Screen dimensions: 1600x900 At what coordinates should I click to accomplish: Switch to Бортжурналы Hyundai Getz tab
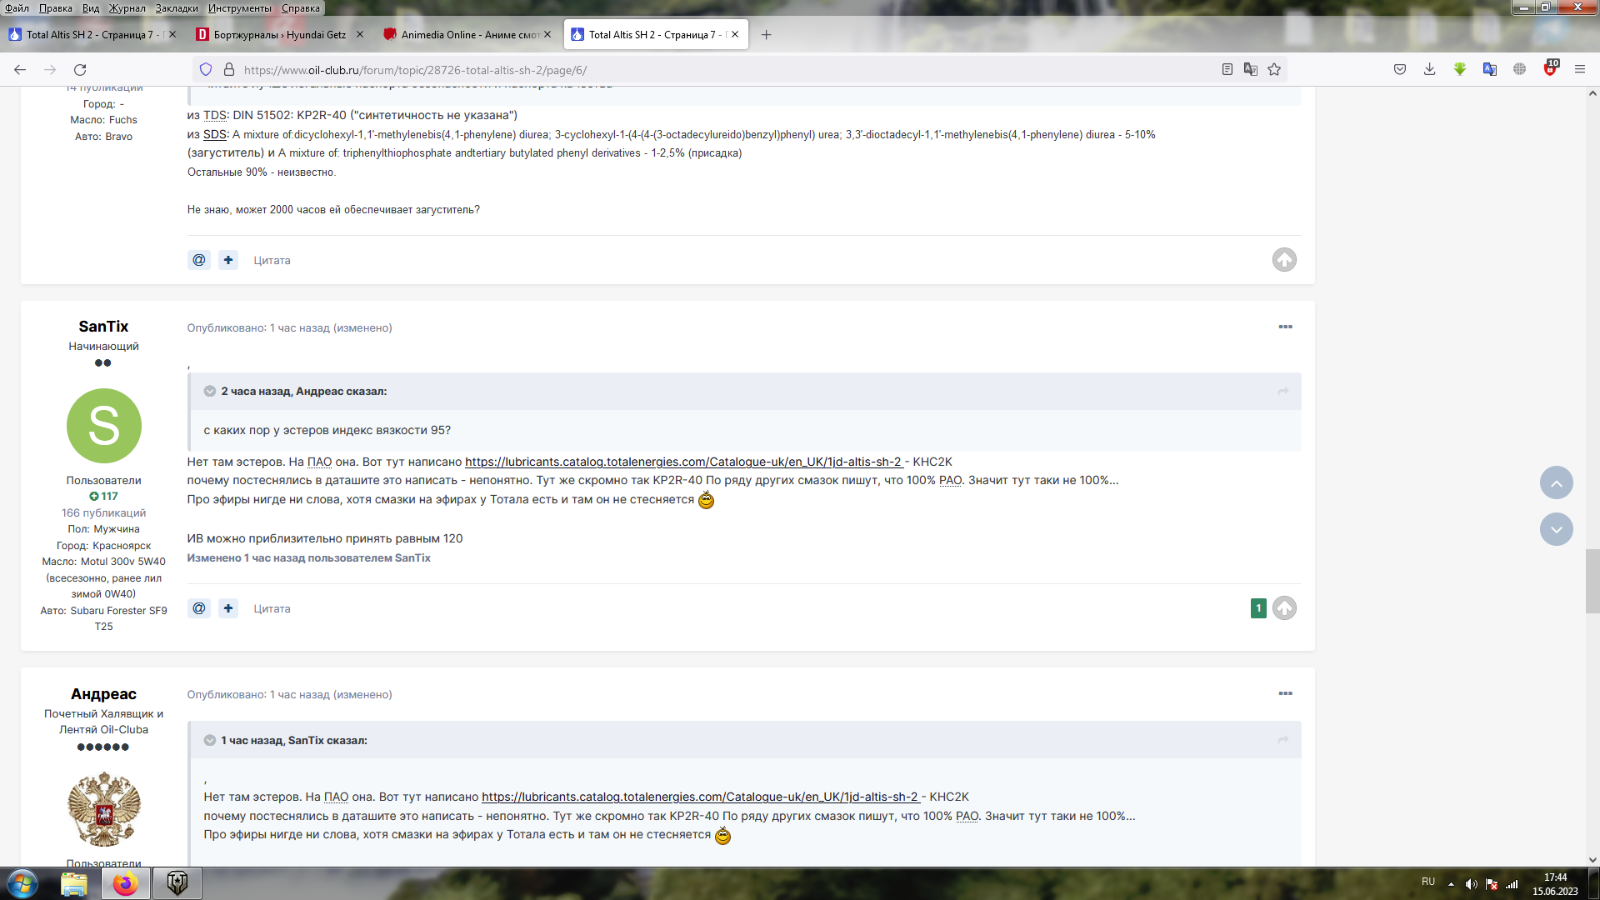[x=280, y=34]
